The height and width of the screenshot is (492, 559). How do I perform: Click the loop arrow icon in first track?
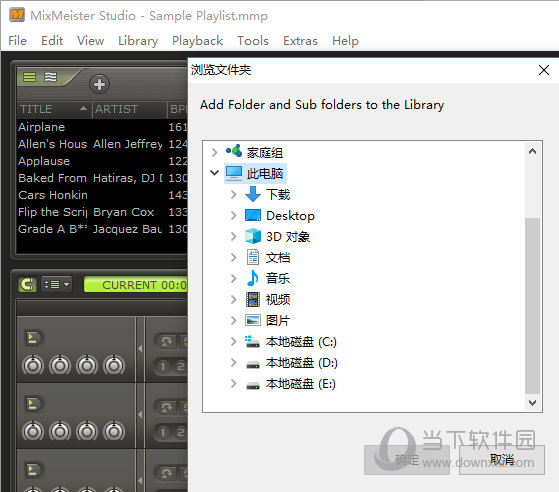pyautogui.click(x=166, y=342)
